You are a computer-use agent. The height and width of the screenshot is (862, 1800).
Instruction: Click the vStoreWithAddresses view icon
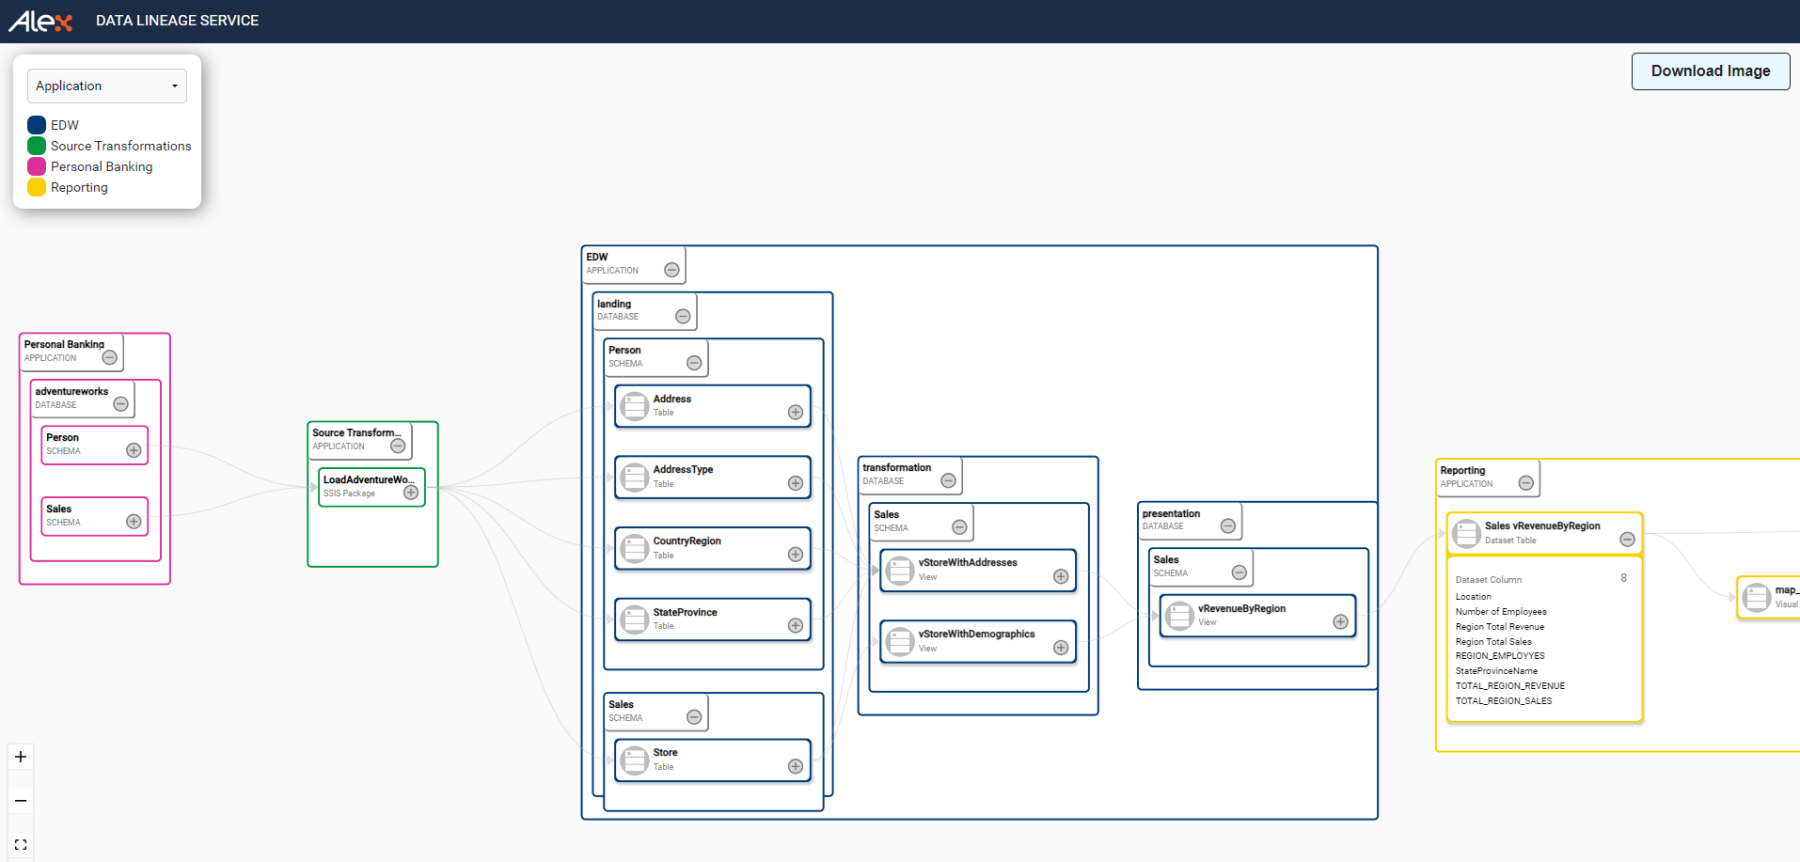click(x=900, y=570)
